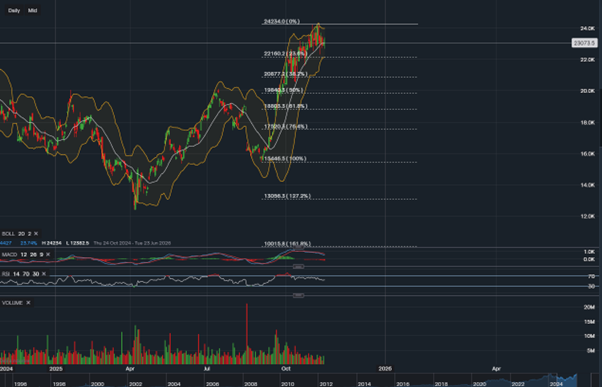The height and width of the screenshot is (387, 602).
Task: Jump to 2008 in the history navigator
Action: pyautogui.click(x=250, y=384)
